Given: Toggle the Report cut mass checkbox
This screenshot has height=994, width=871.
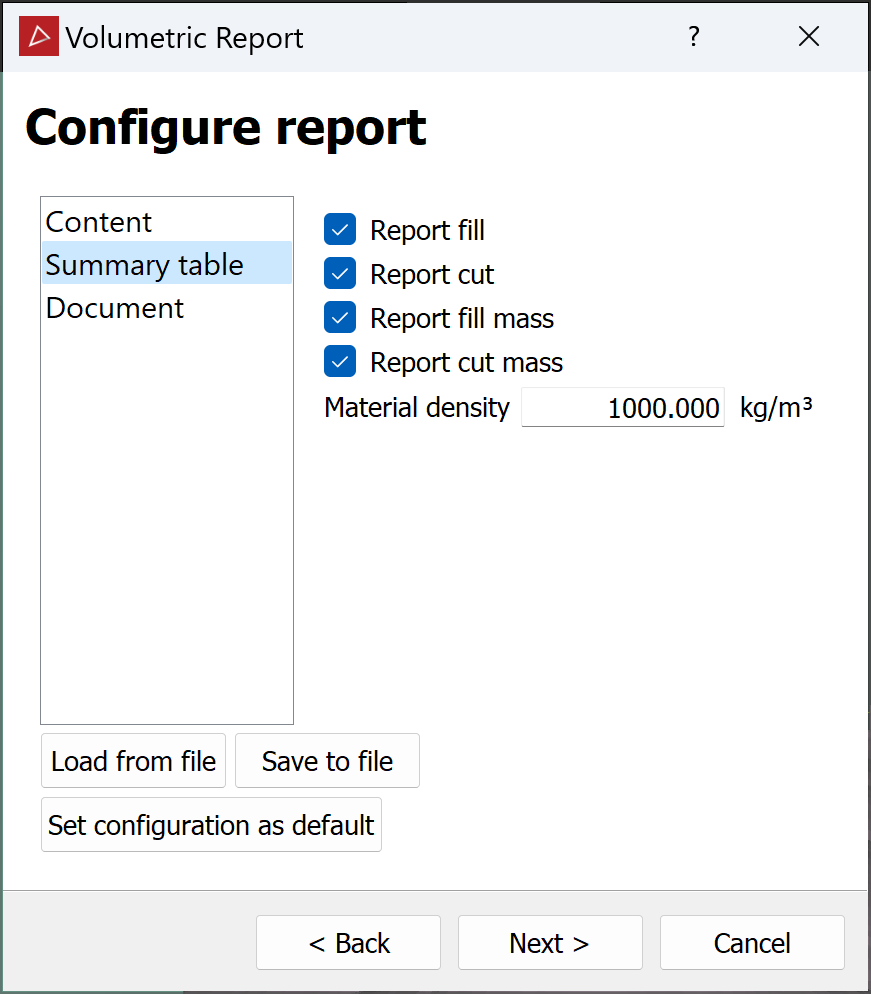Looking at the screenshot, I should (340, 362).
